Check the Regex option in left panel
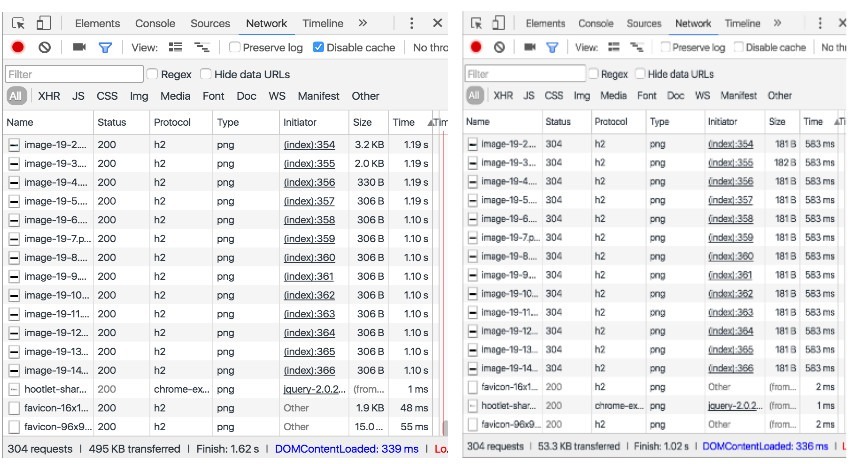The height and width of the screenshot is (464, 853). (153, 74)
